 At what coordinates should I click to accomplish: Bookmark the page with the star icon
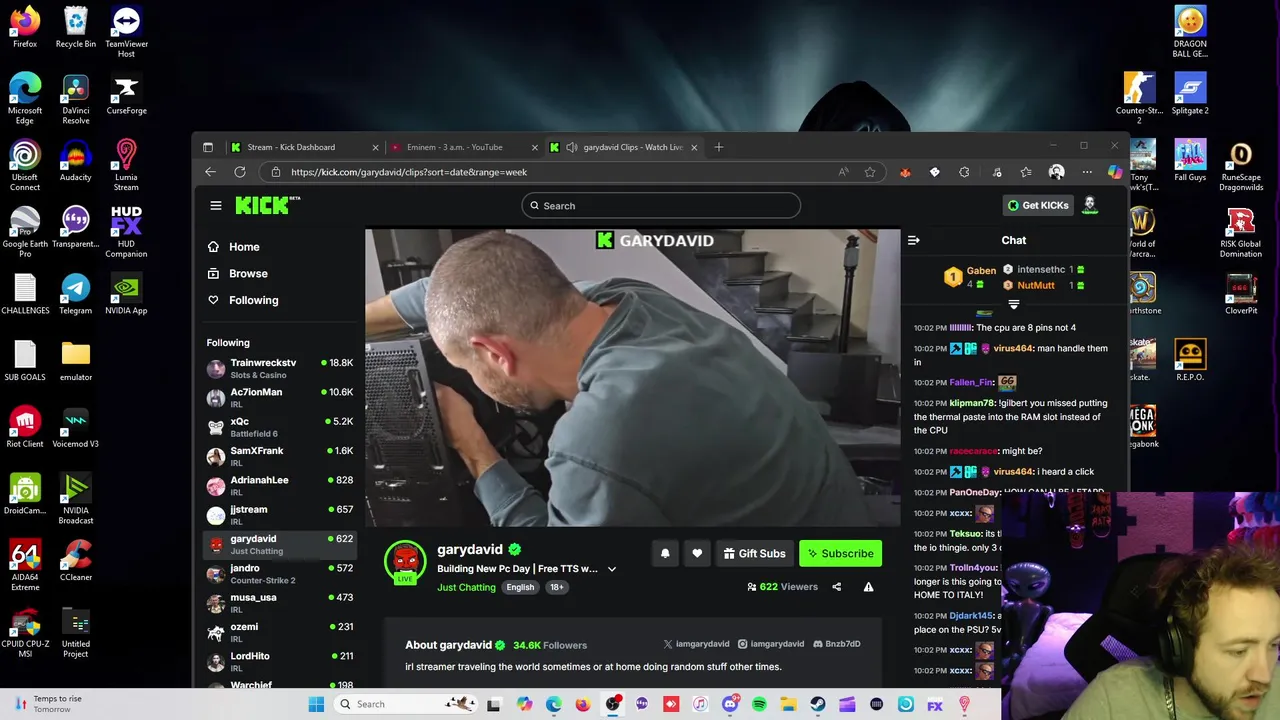(870, 172)
